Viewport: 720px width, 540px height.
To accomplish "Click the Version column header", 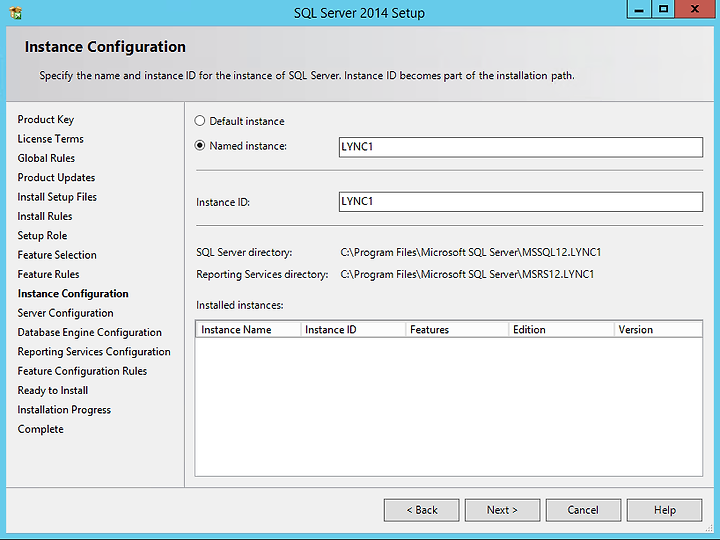I will 658,330.
